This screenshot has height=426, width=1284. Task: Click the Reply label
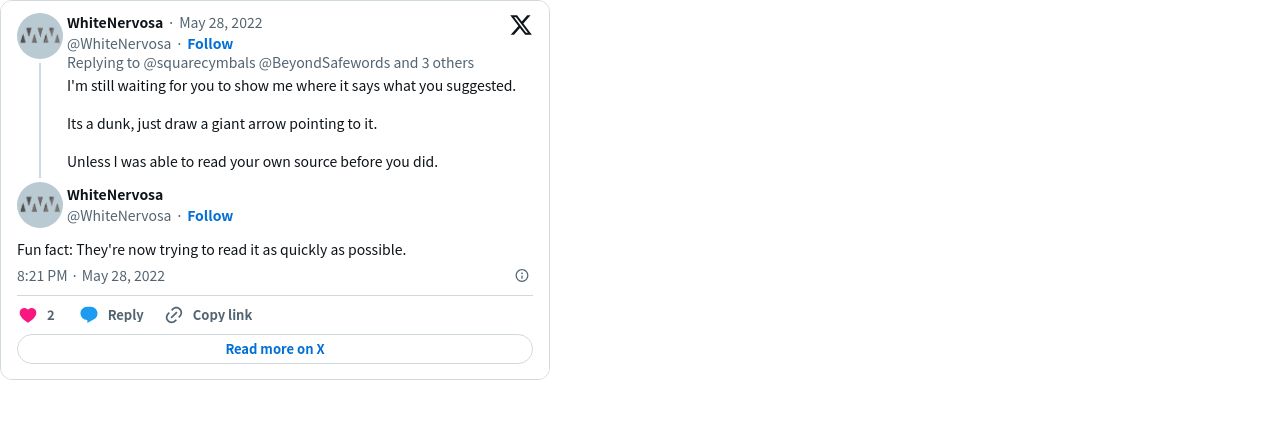click(x=126, y=315)
